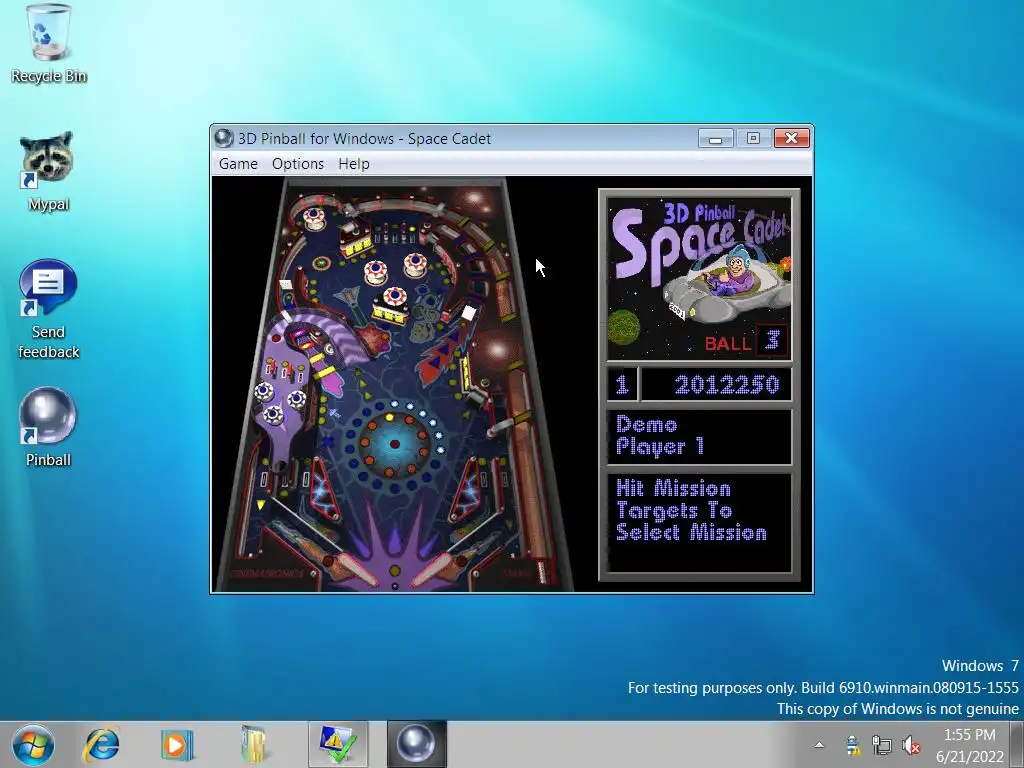This screenshot has height=768, width=1024.
Task: Show hidden tray icons arrow
Action: tap(819, 744)
